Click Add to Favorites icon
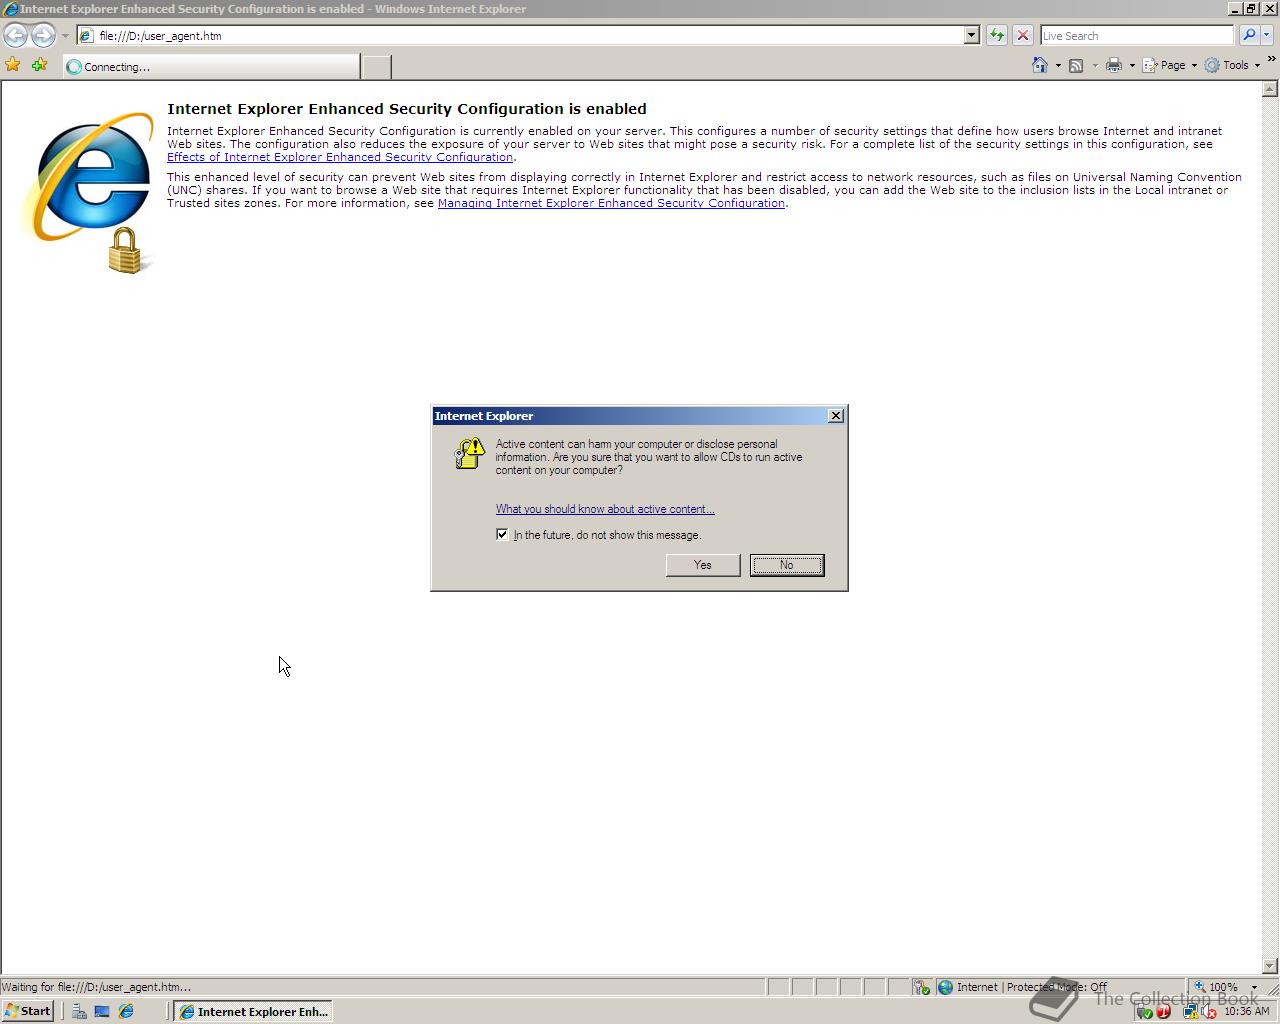1280x1024 pixels. [x=39, y=65]
